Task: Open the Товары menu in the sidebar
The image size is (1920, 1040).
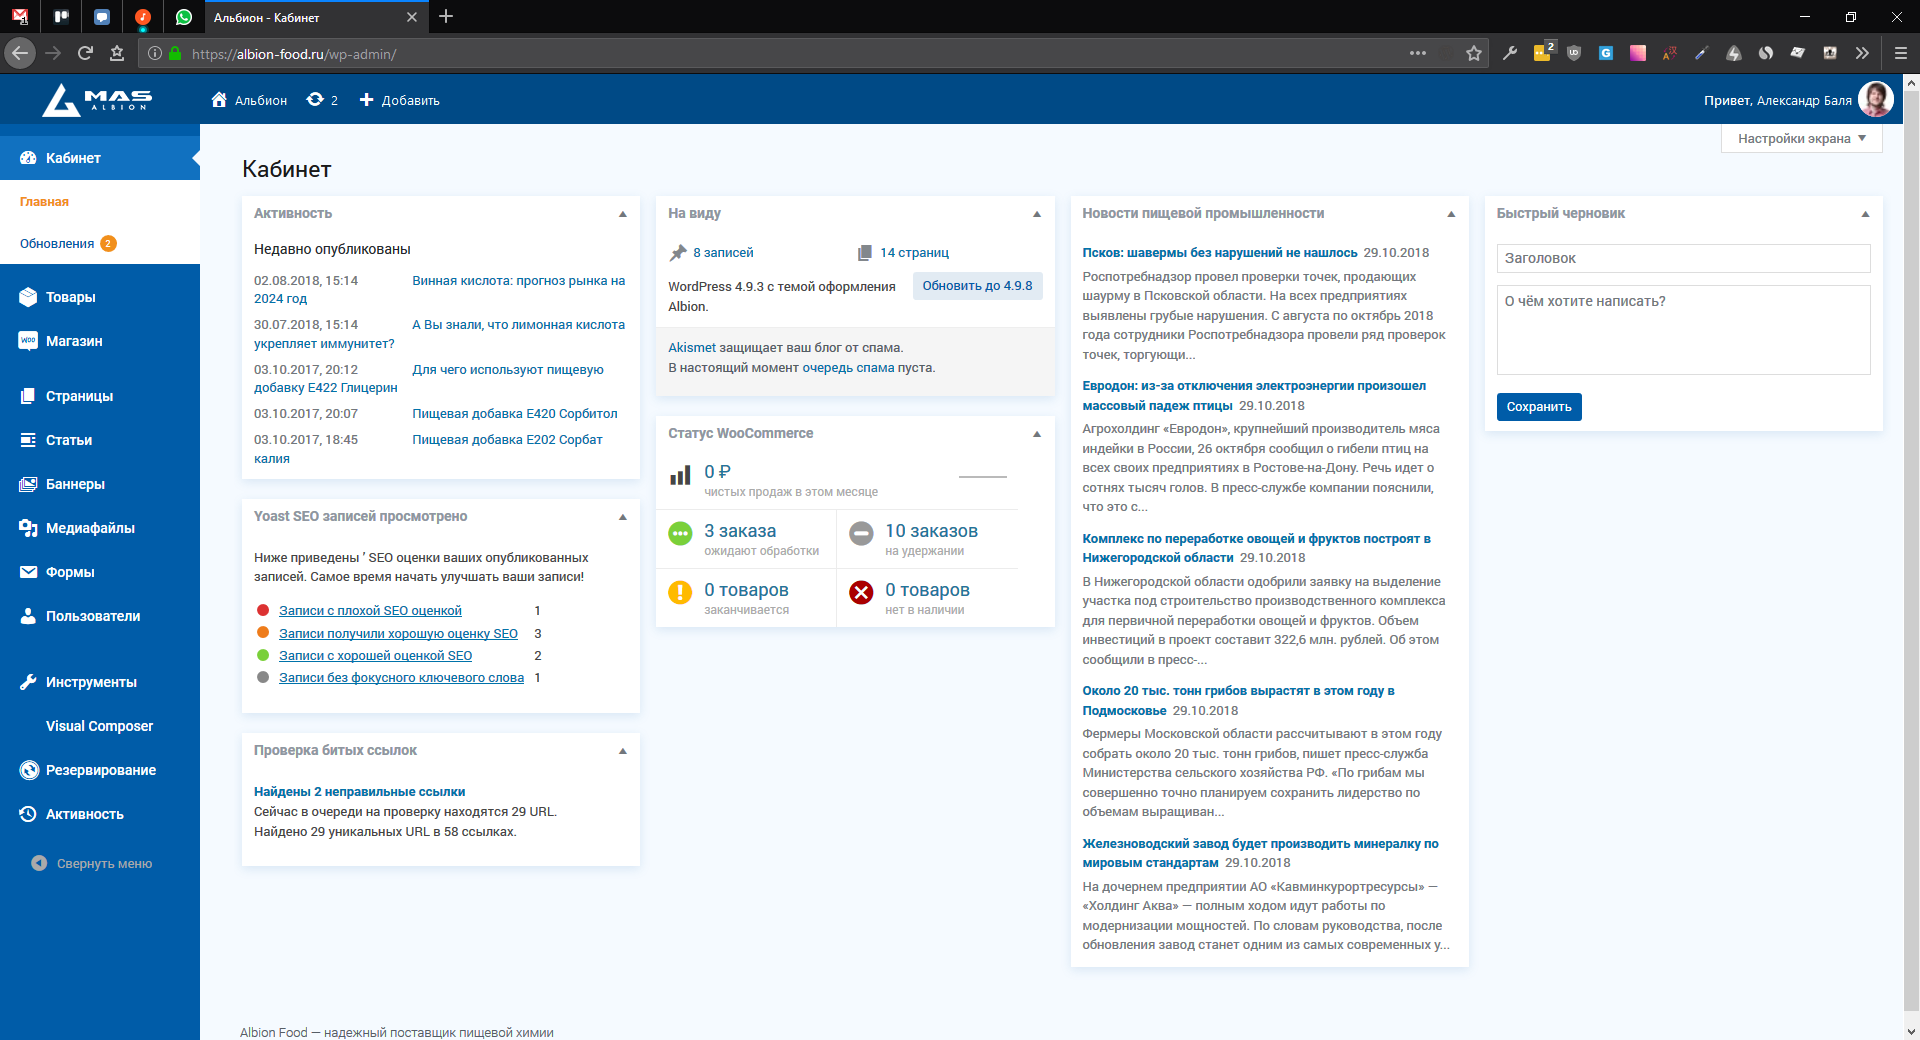Action: click(x=70, y=297)
